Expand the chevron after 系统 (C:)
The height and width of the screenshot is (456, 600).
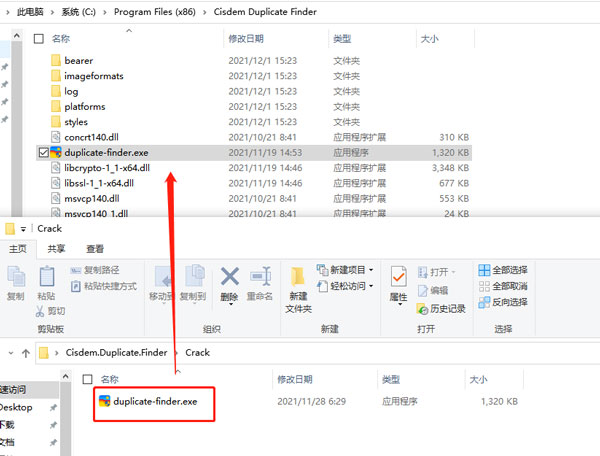point(104,12)
